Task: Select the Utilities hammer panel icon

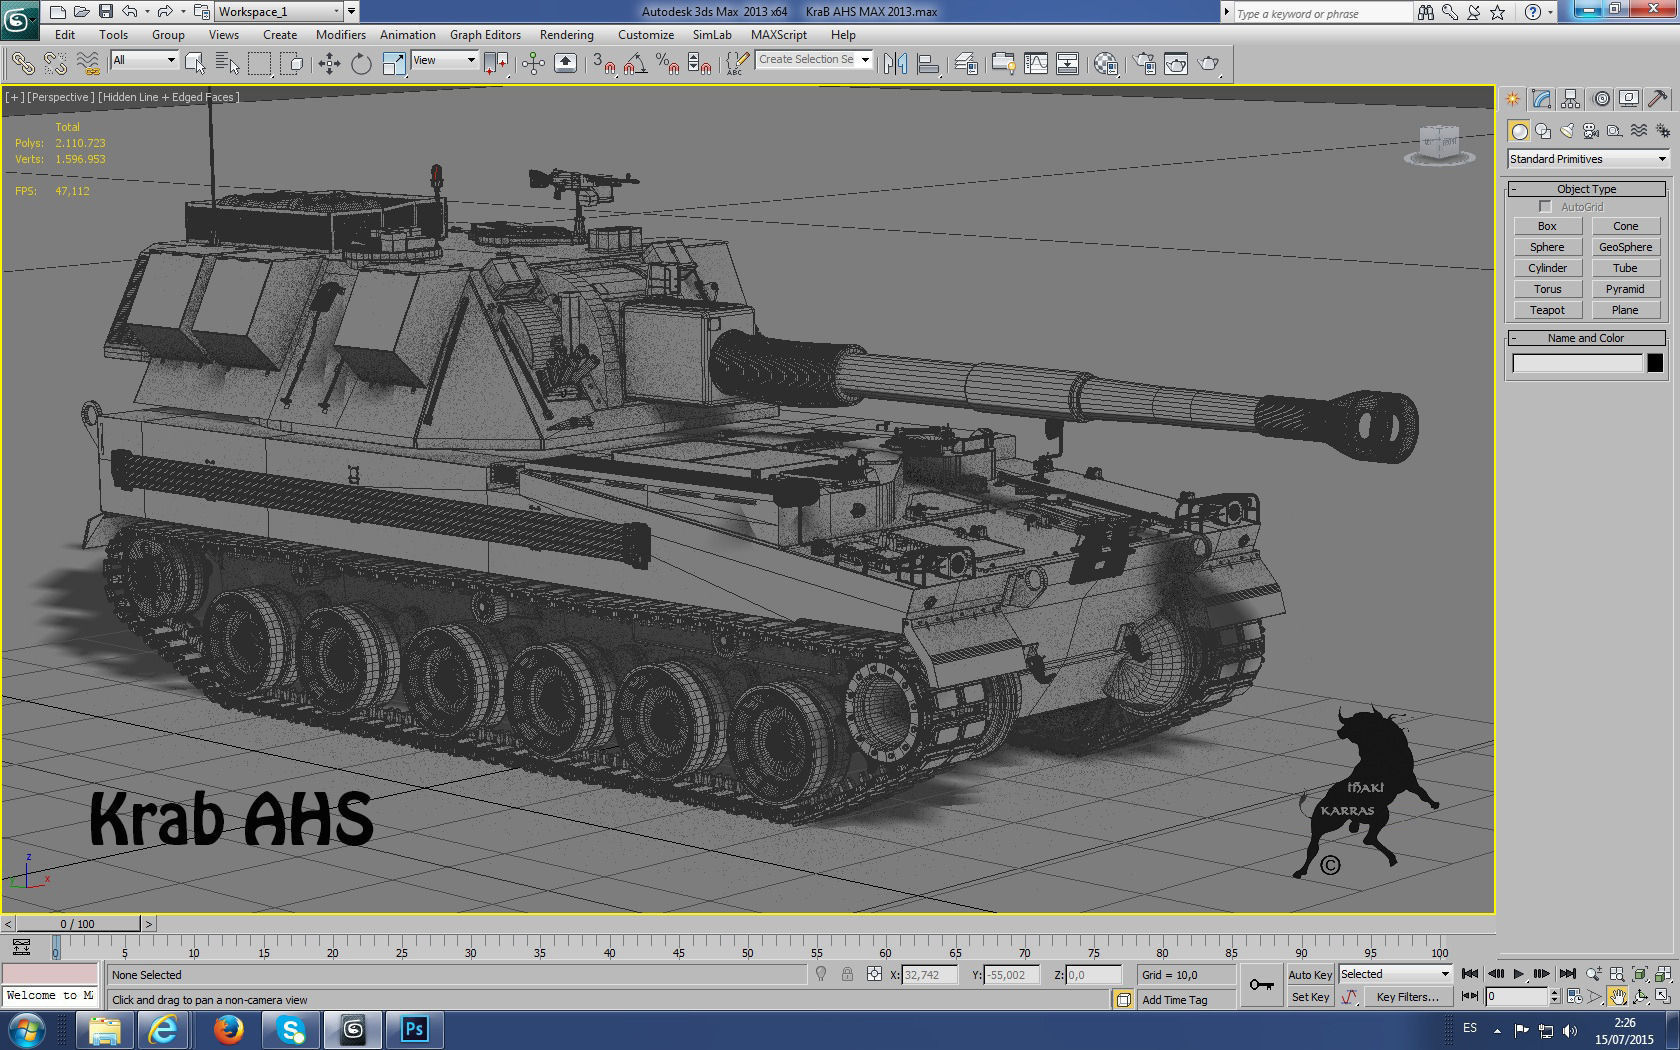Action: (x=1657, y=99)
